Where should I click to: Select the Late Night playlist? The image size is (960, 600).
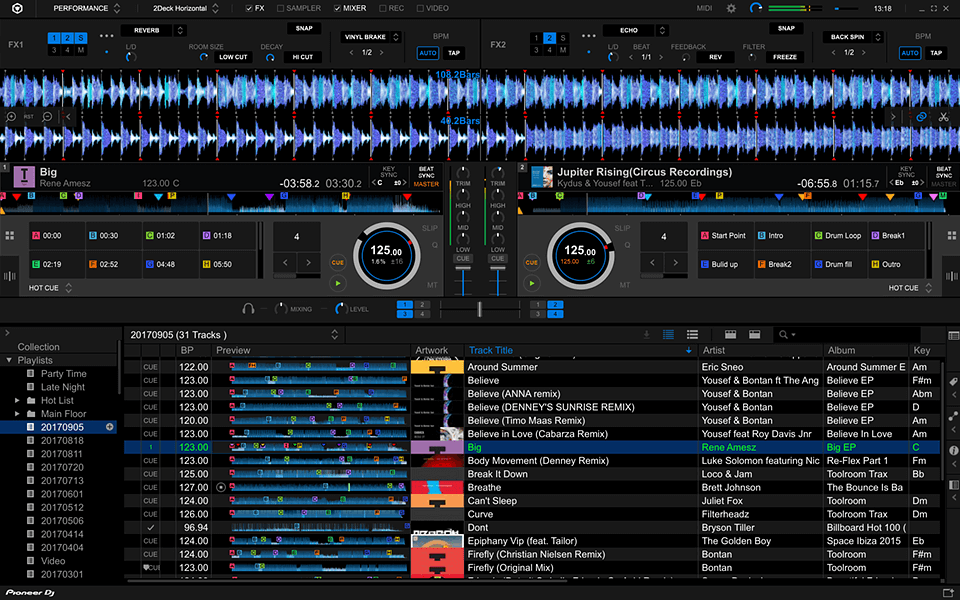(x=62, y=387)
